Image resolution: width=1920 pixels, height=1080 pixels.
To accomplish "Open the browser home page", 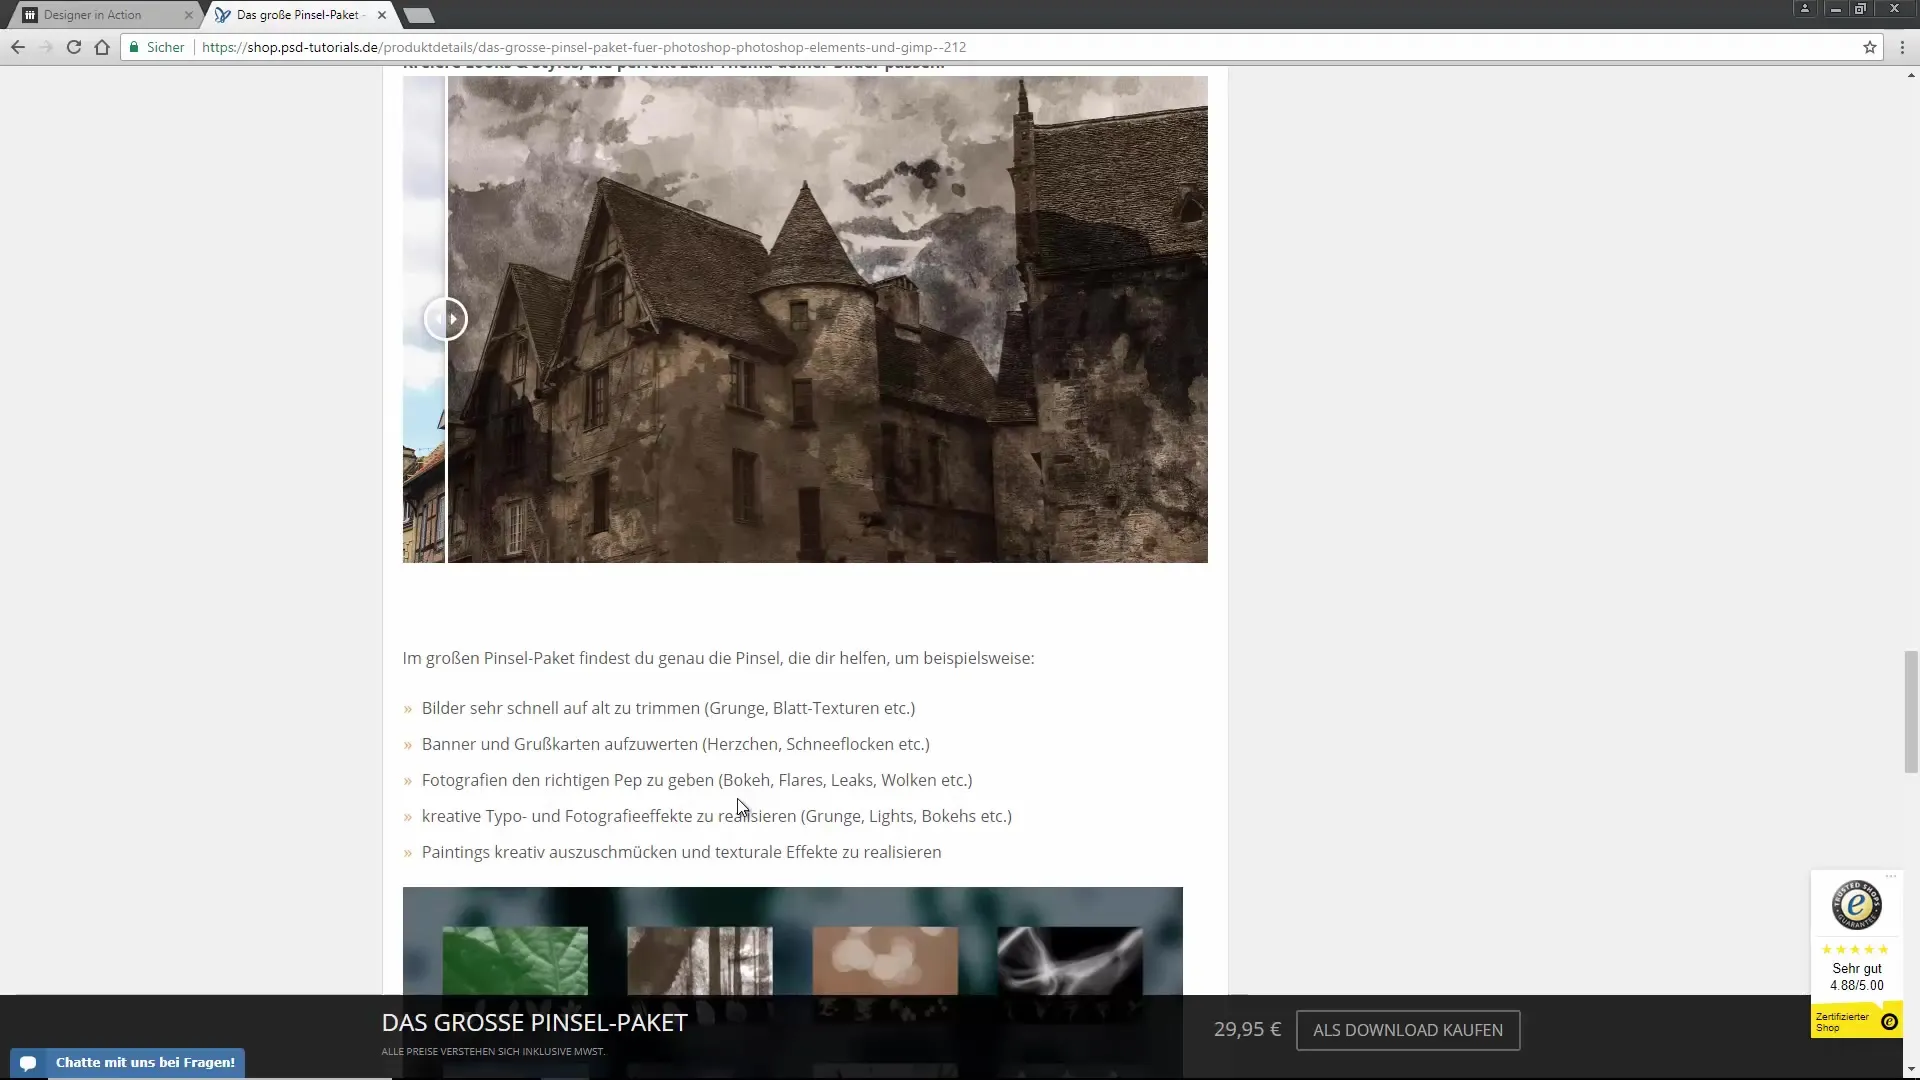I will [102, 47].
